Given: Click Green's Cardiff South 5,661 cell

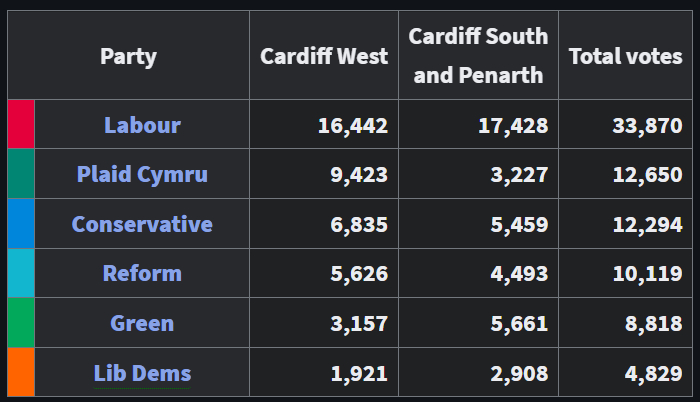Looking at the screenshot, I should click(519, 323).
